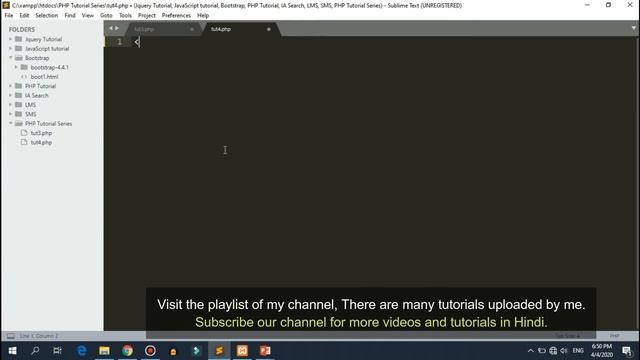Open PowerPoint from the taskbar
This screenshot has width=640, height=360.
tap(265, 351)
